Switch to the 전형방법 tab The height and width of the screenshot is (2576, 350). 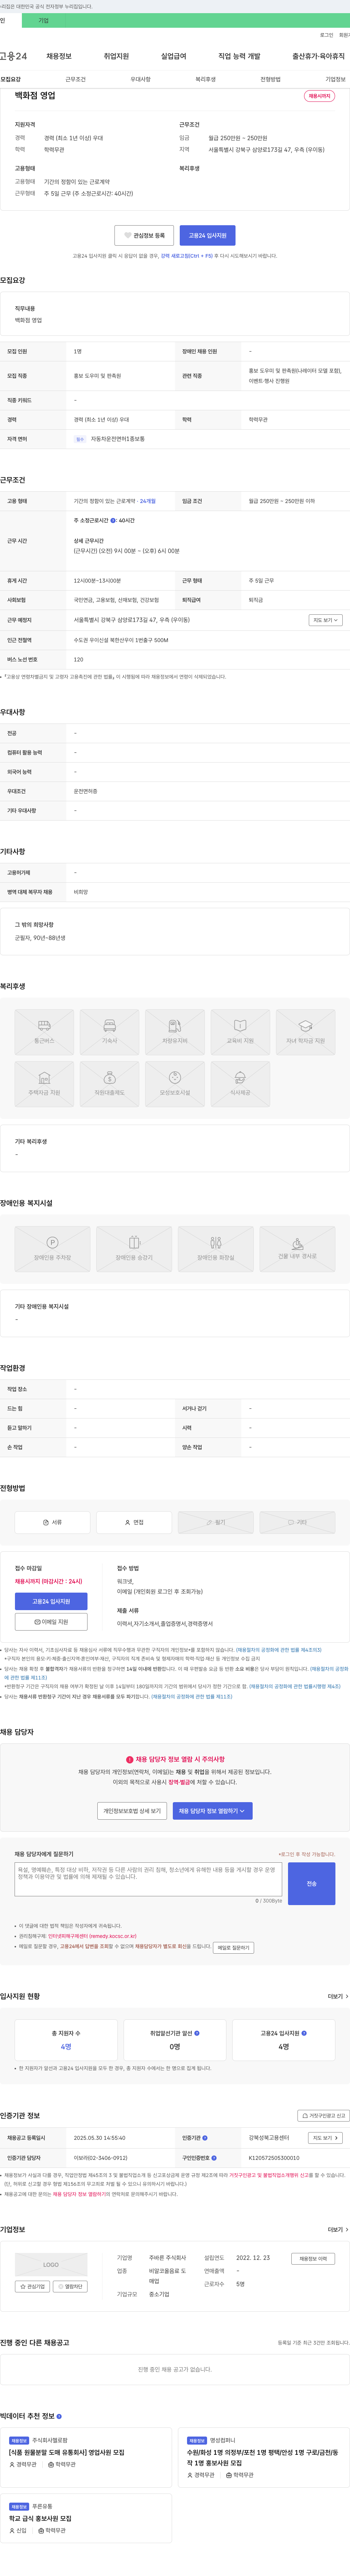[x=270, y=79]
